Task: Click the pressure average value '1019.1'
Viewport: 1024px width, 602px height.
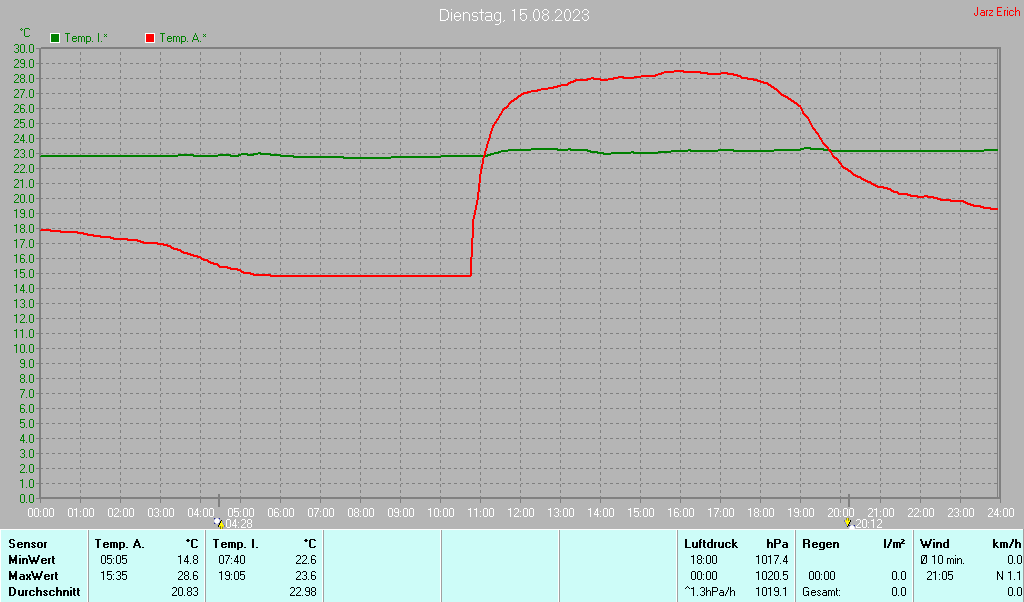Action: click(x=772, y=592)
